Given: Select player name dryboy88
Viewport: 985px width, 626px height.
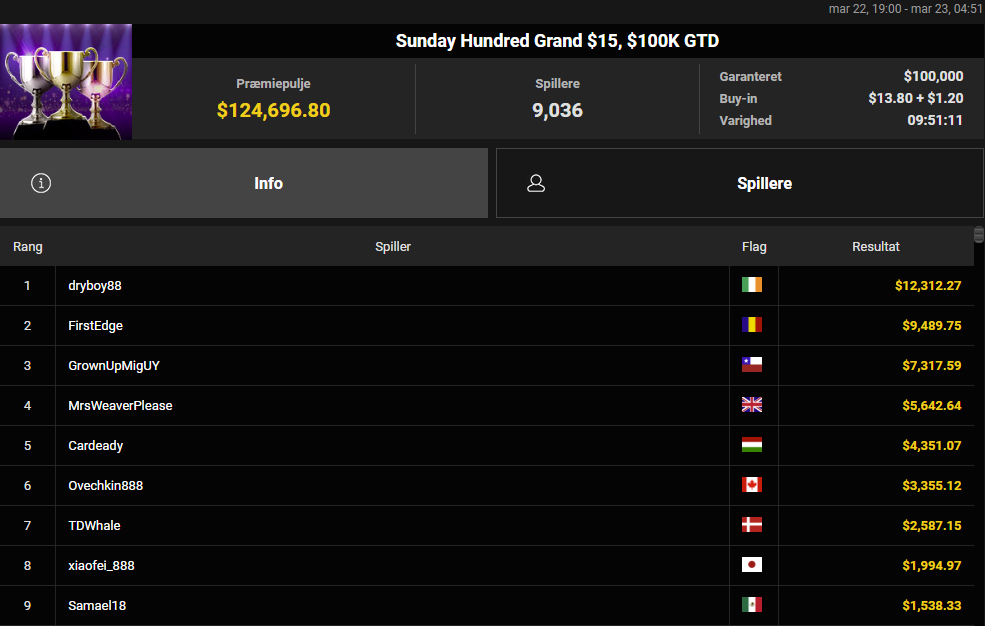Looking at the screenshot, I should [95, 286].
